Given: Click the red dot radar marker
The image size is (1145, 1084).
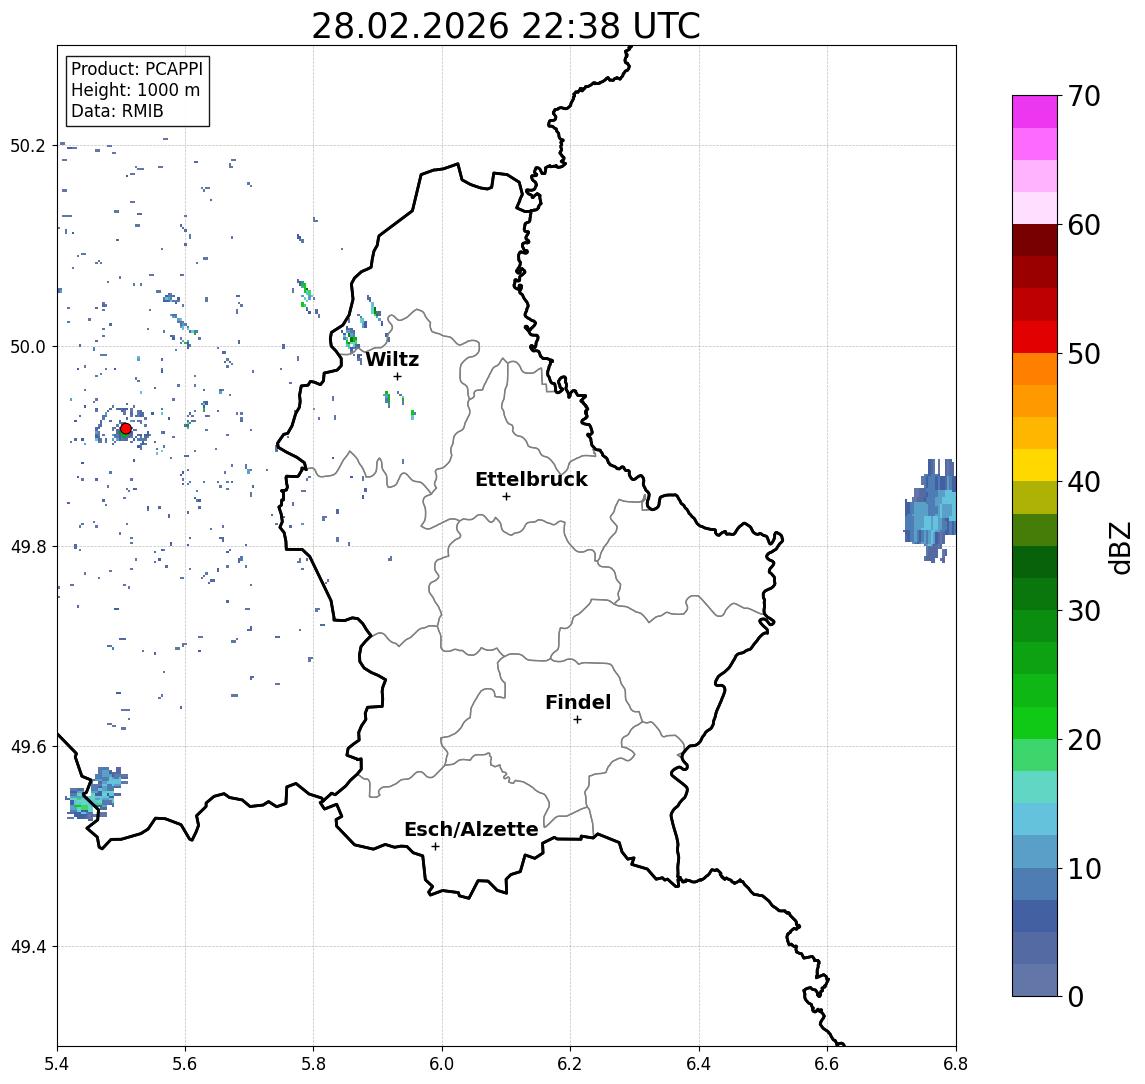Looking at the screenshot, I should coord(126,429).
